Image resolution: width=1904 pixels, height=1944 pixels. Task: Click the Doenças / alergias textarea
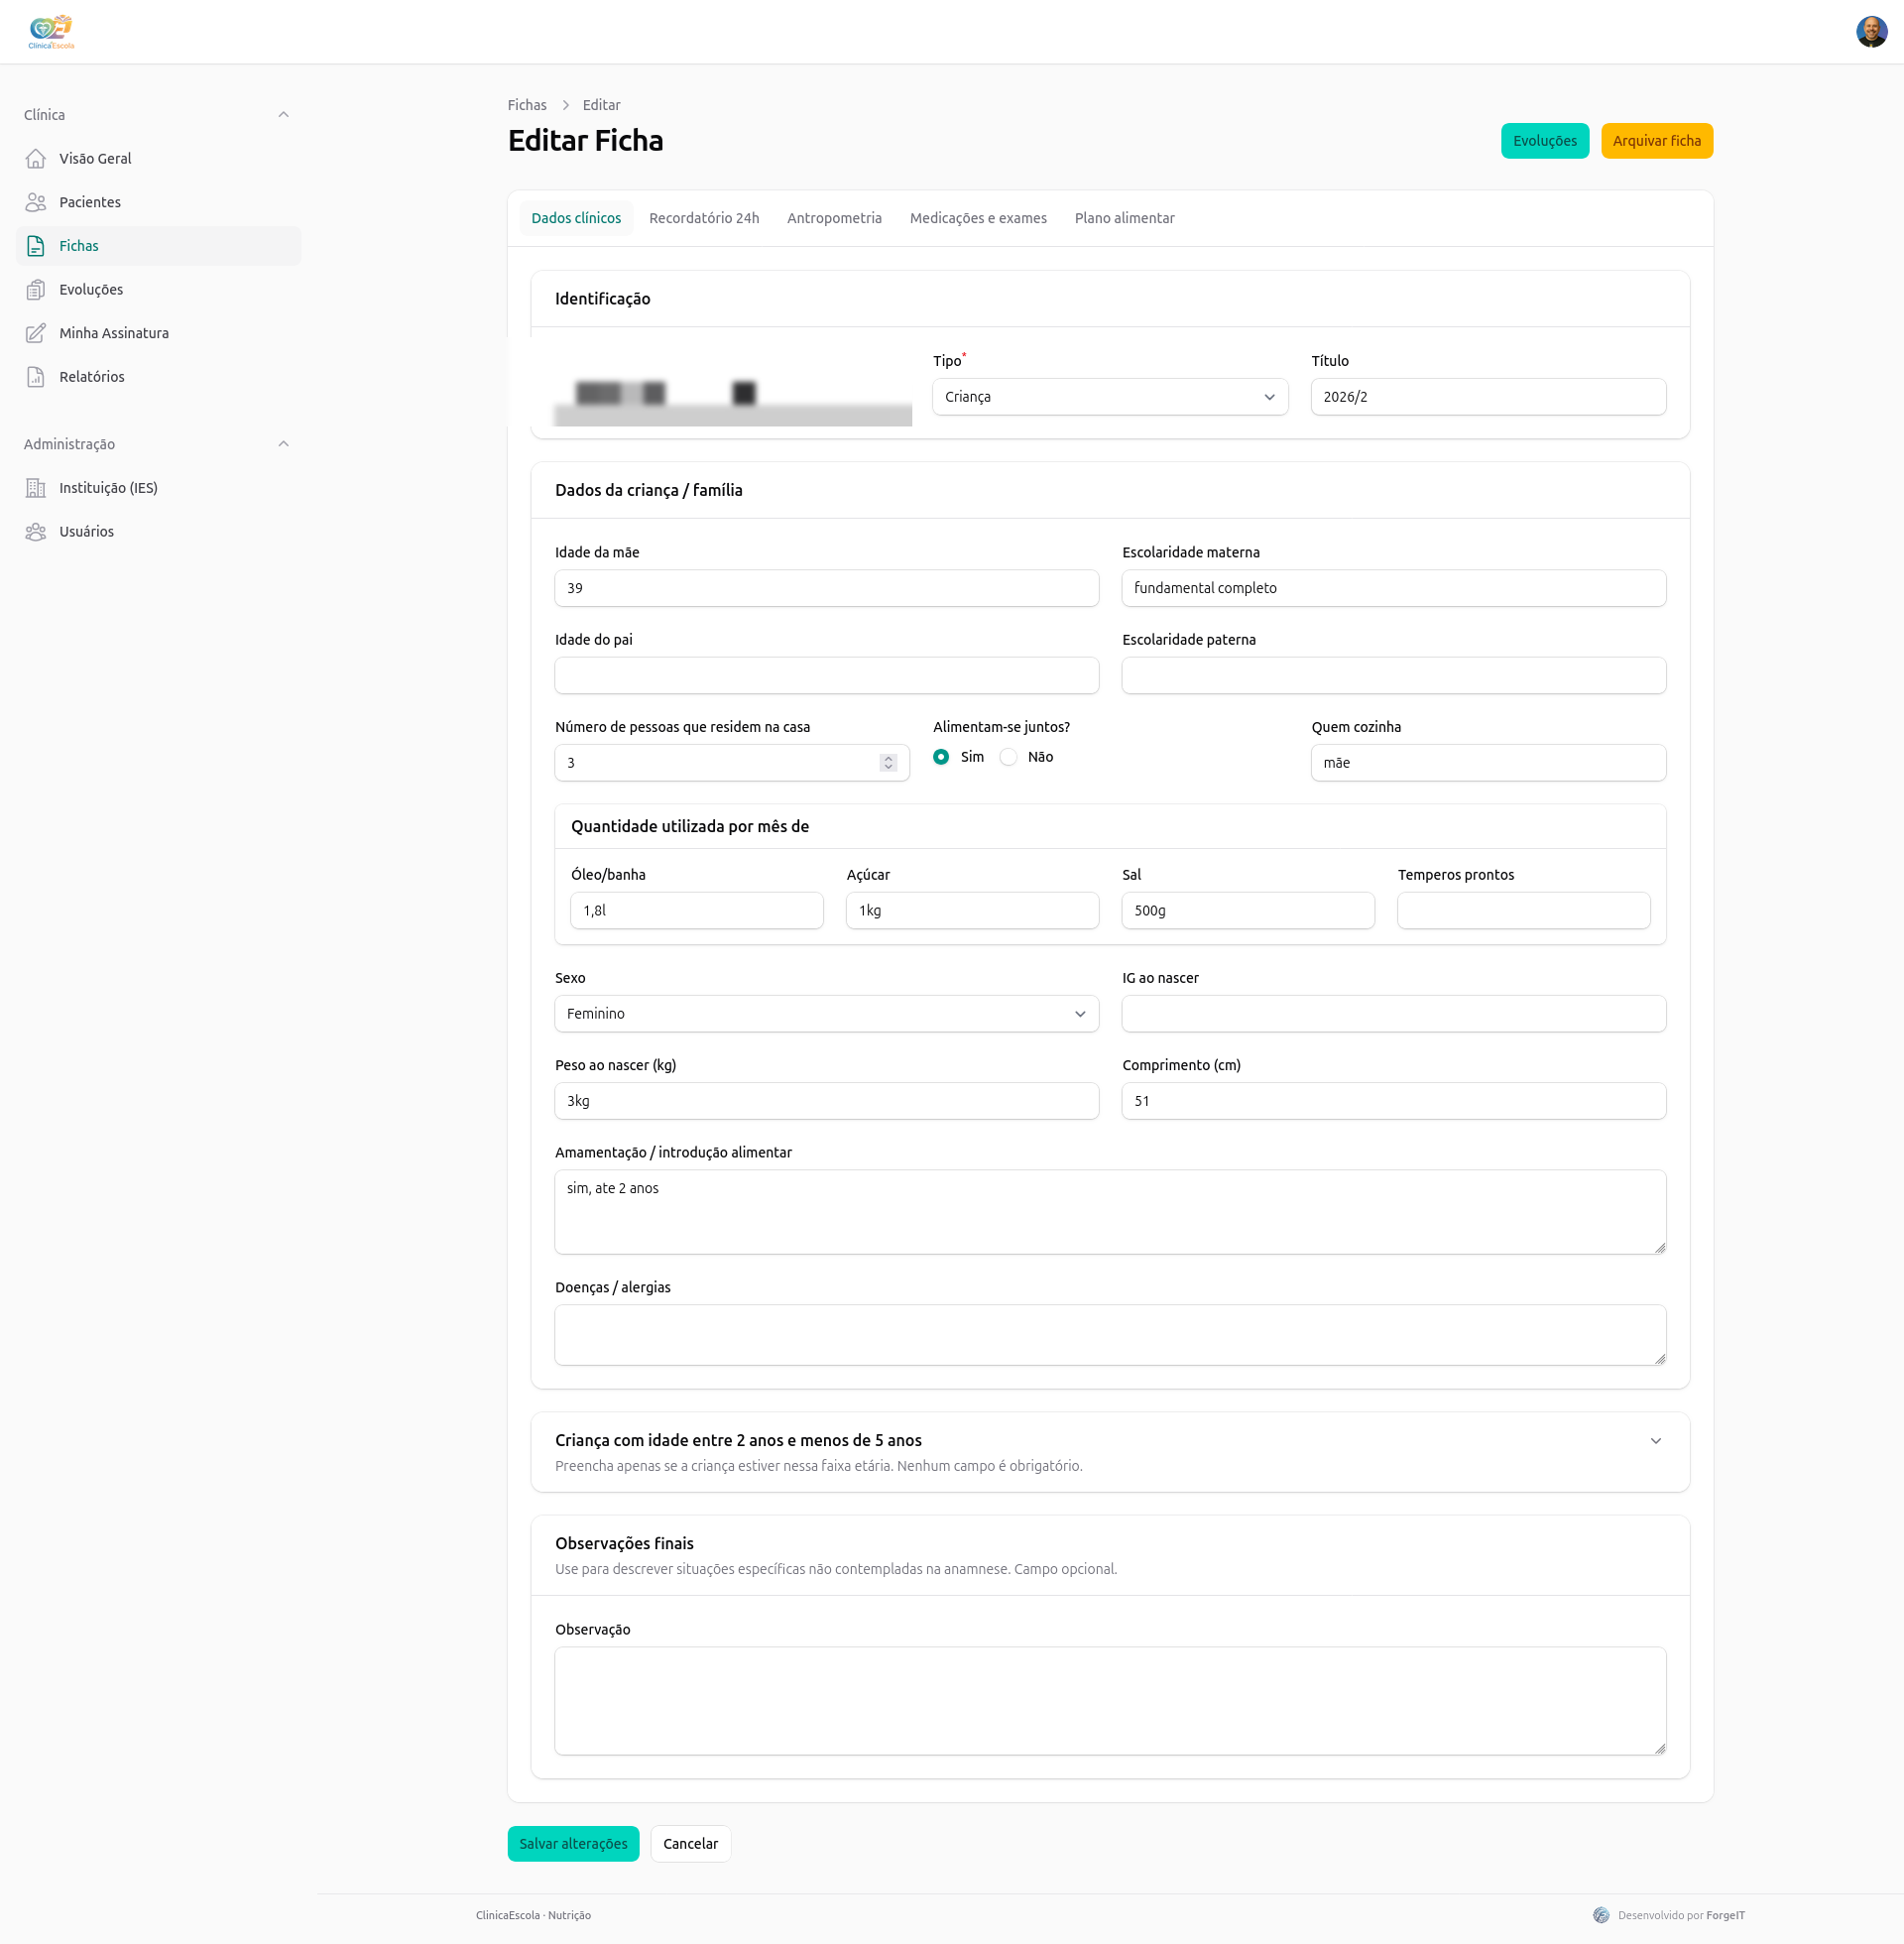[1110, 1335]
